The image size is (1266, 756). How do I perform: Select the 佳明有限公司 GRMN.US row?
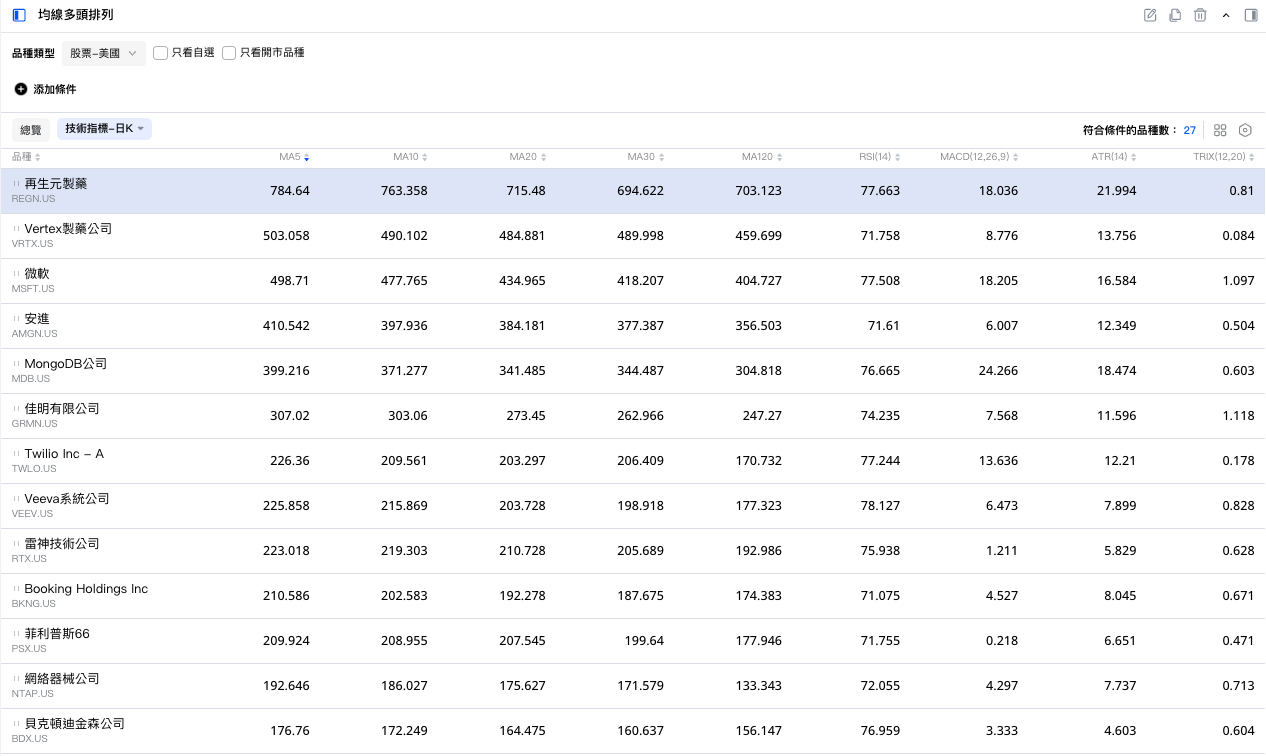coord(633,416)
